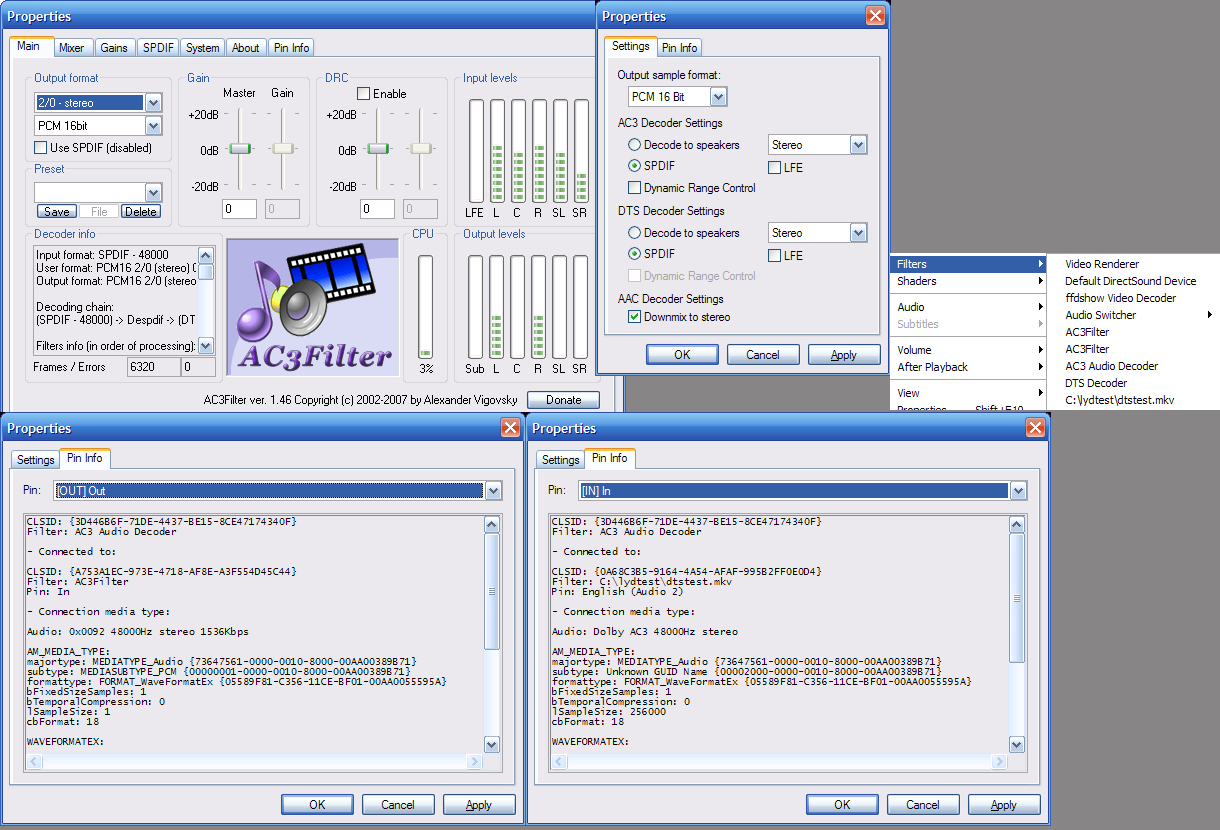1220x830 pixels.
Task: Switch to the Gains tab
Action: click(x=114, y=48)
